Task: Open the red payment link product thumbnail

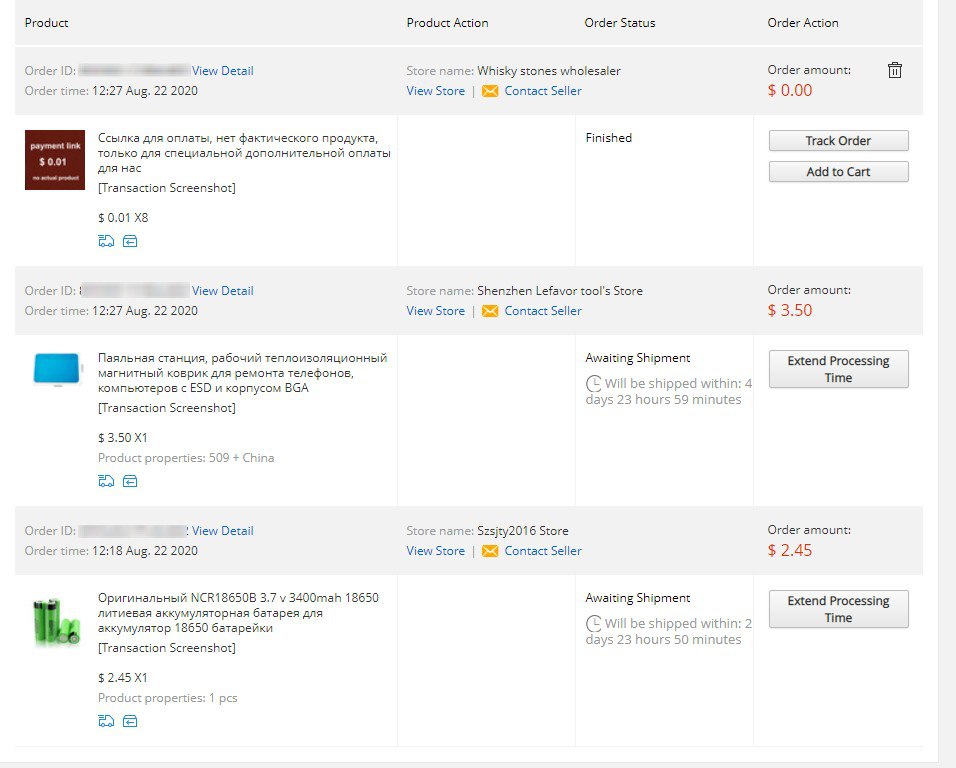Action: pyautogui.click(x=55, y=160)
